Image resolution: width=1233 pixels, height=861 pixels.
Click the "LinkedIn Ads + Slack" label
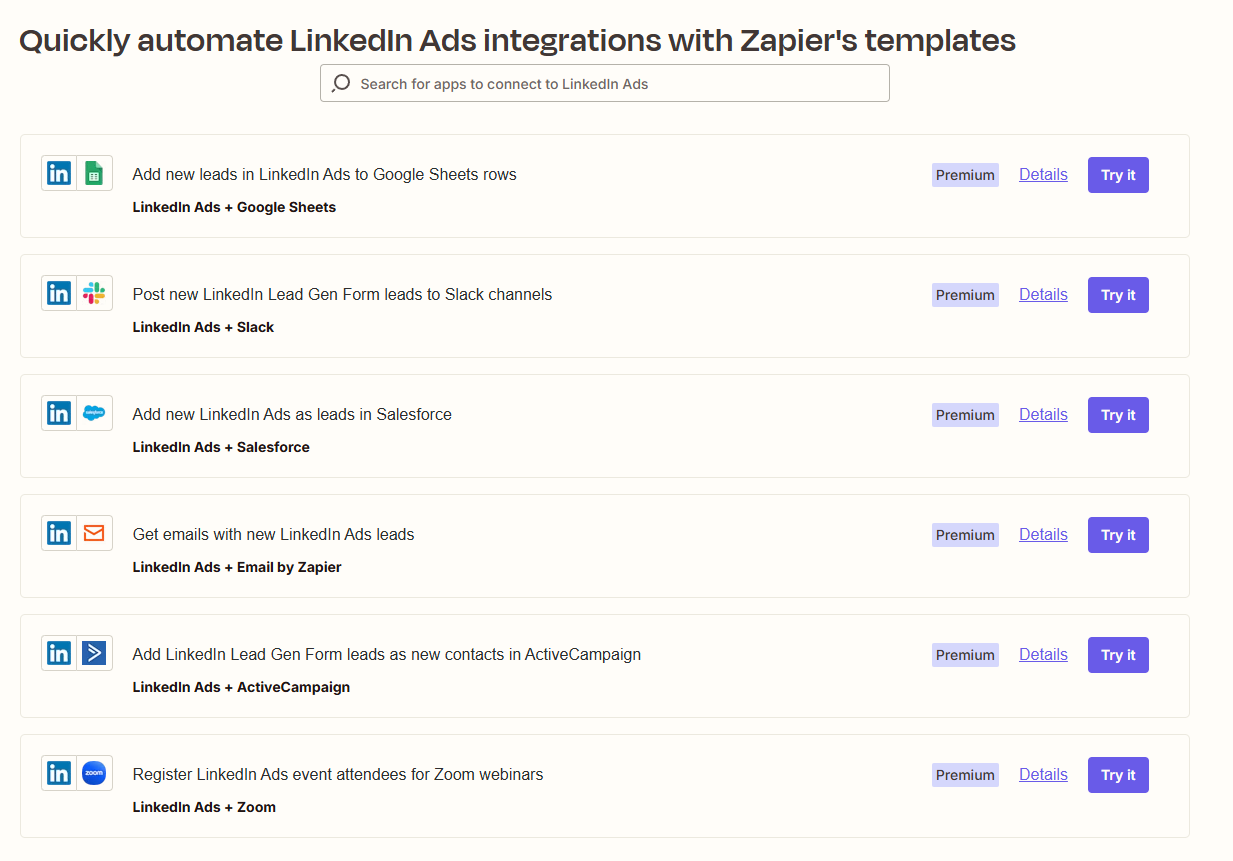coord(203,327)
